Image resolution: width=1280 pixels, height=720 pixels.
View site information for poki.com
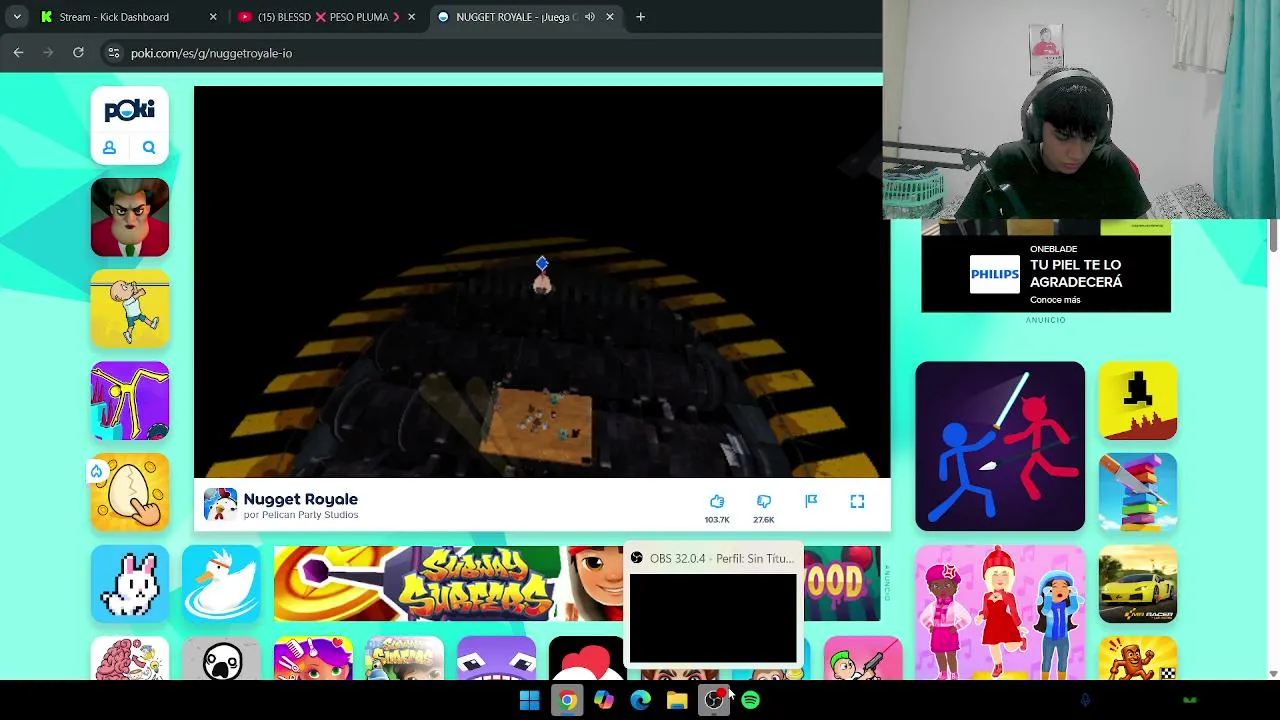[114, 53]
